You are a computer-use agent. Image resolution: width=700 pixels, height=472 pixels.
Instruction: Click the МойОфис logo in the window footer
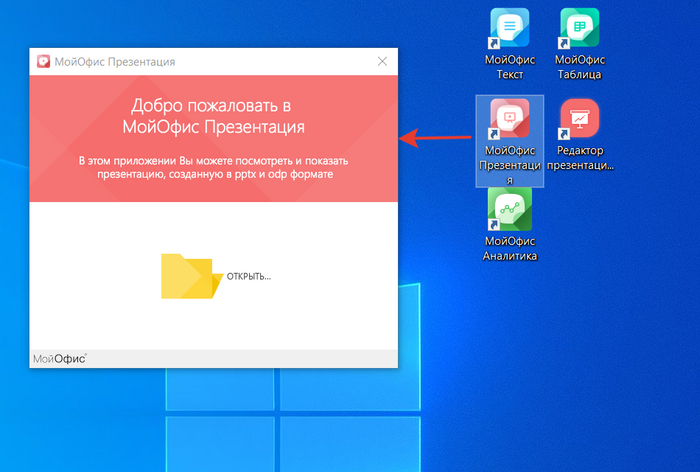[x=60, y=359]
